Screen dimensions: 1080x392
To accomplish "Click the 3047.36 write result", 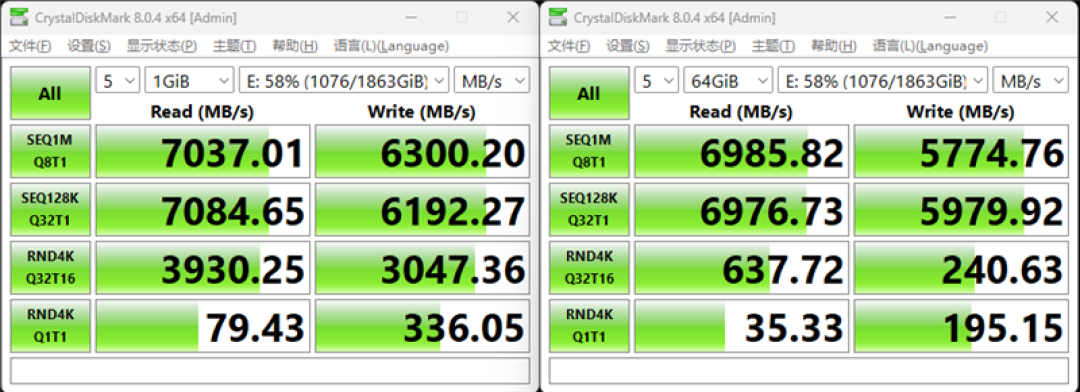I will click(422, 267).
